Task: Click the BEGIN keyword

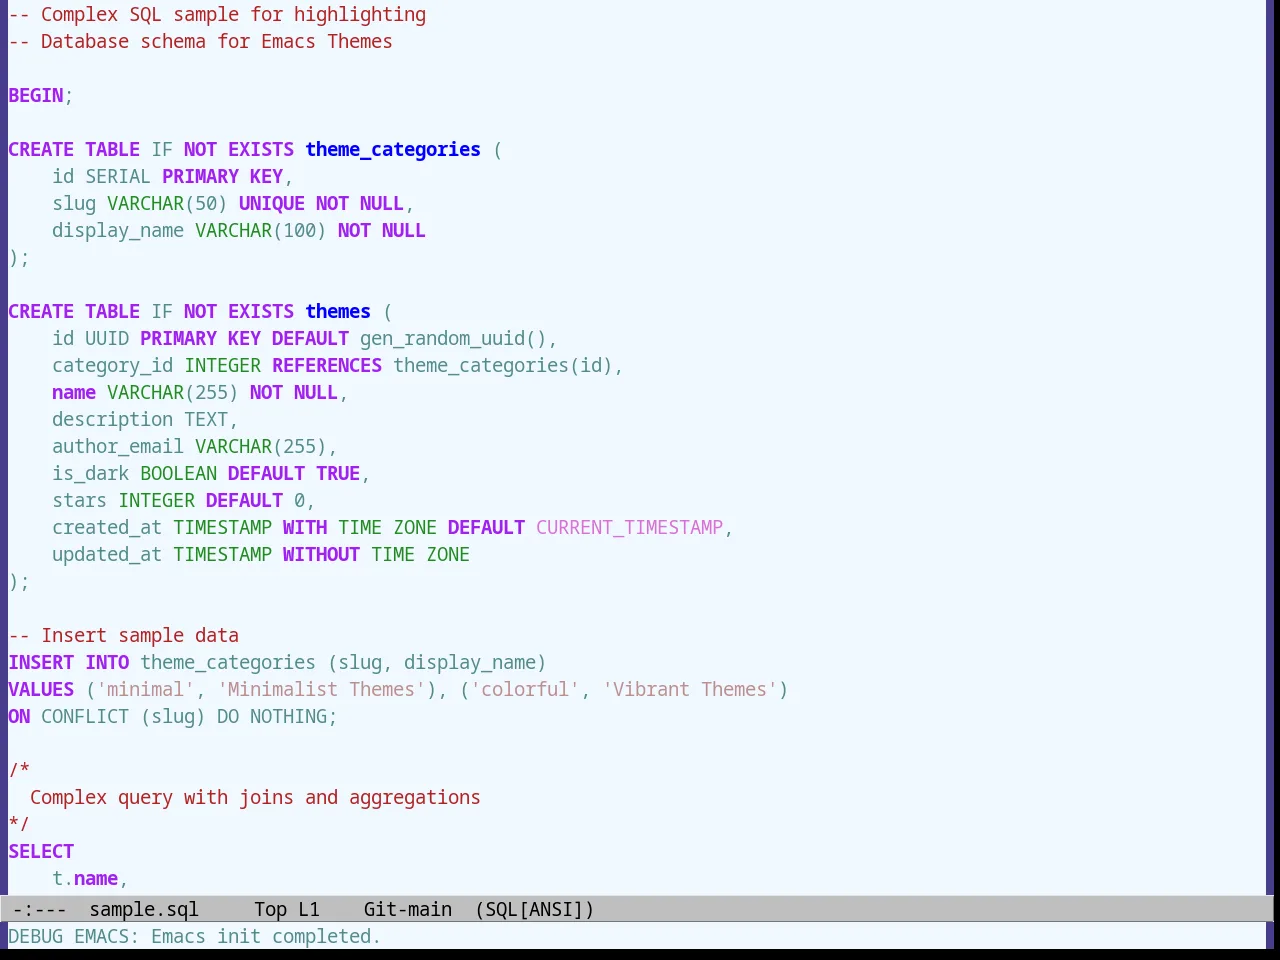Action: [36, 95]
